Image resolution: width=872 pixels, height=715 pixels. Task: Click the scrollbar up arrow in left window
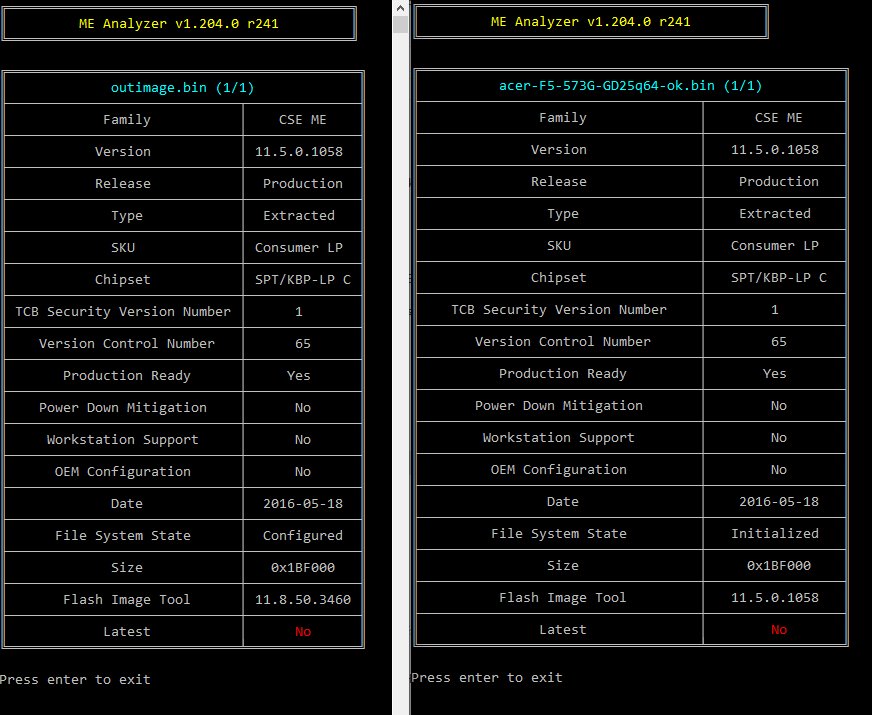click(400, 8)
